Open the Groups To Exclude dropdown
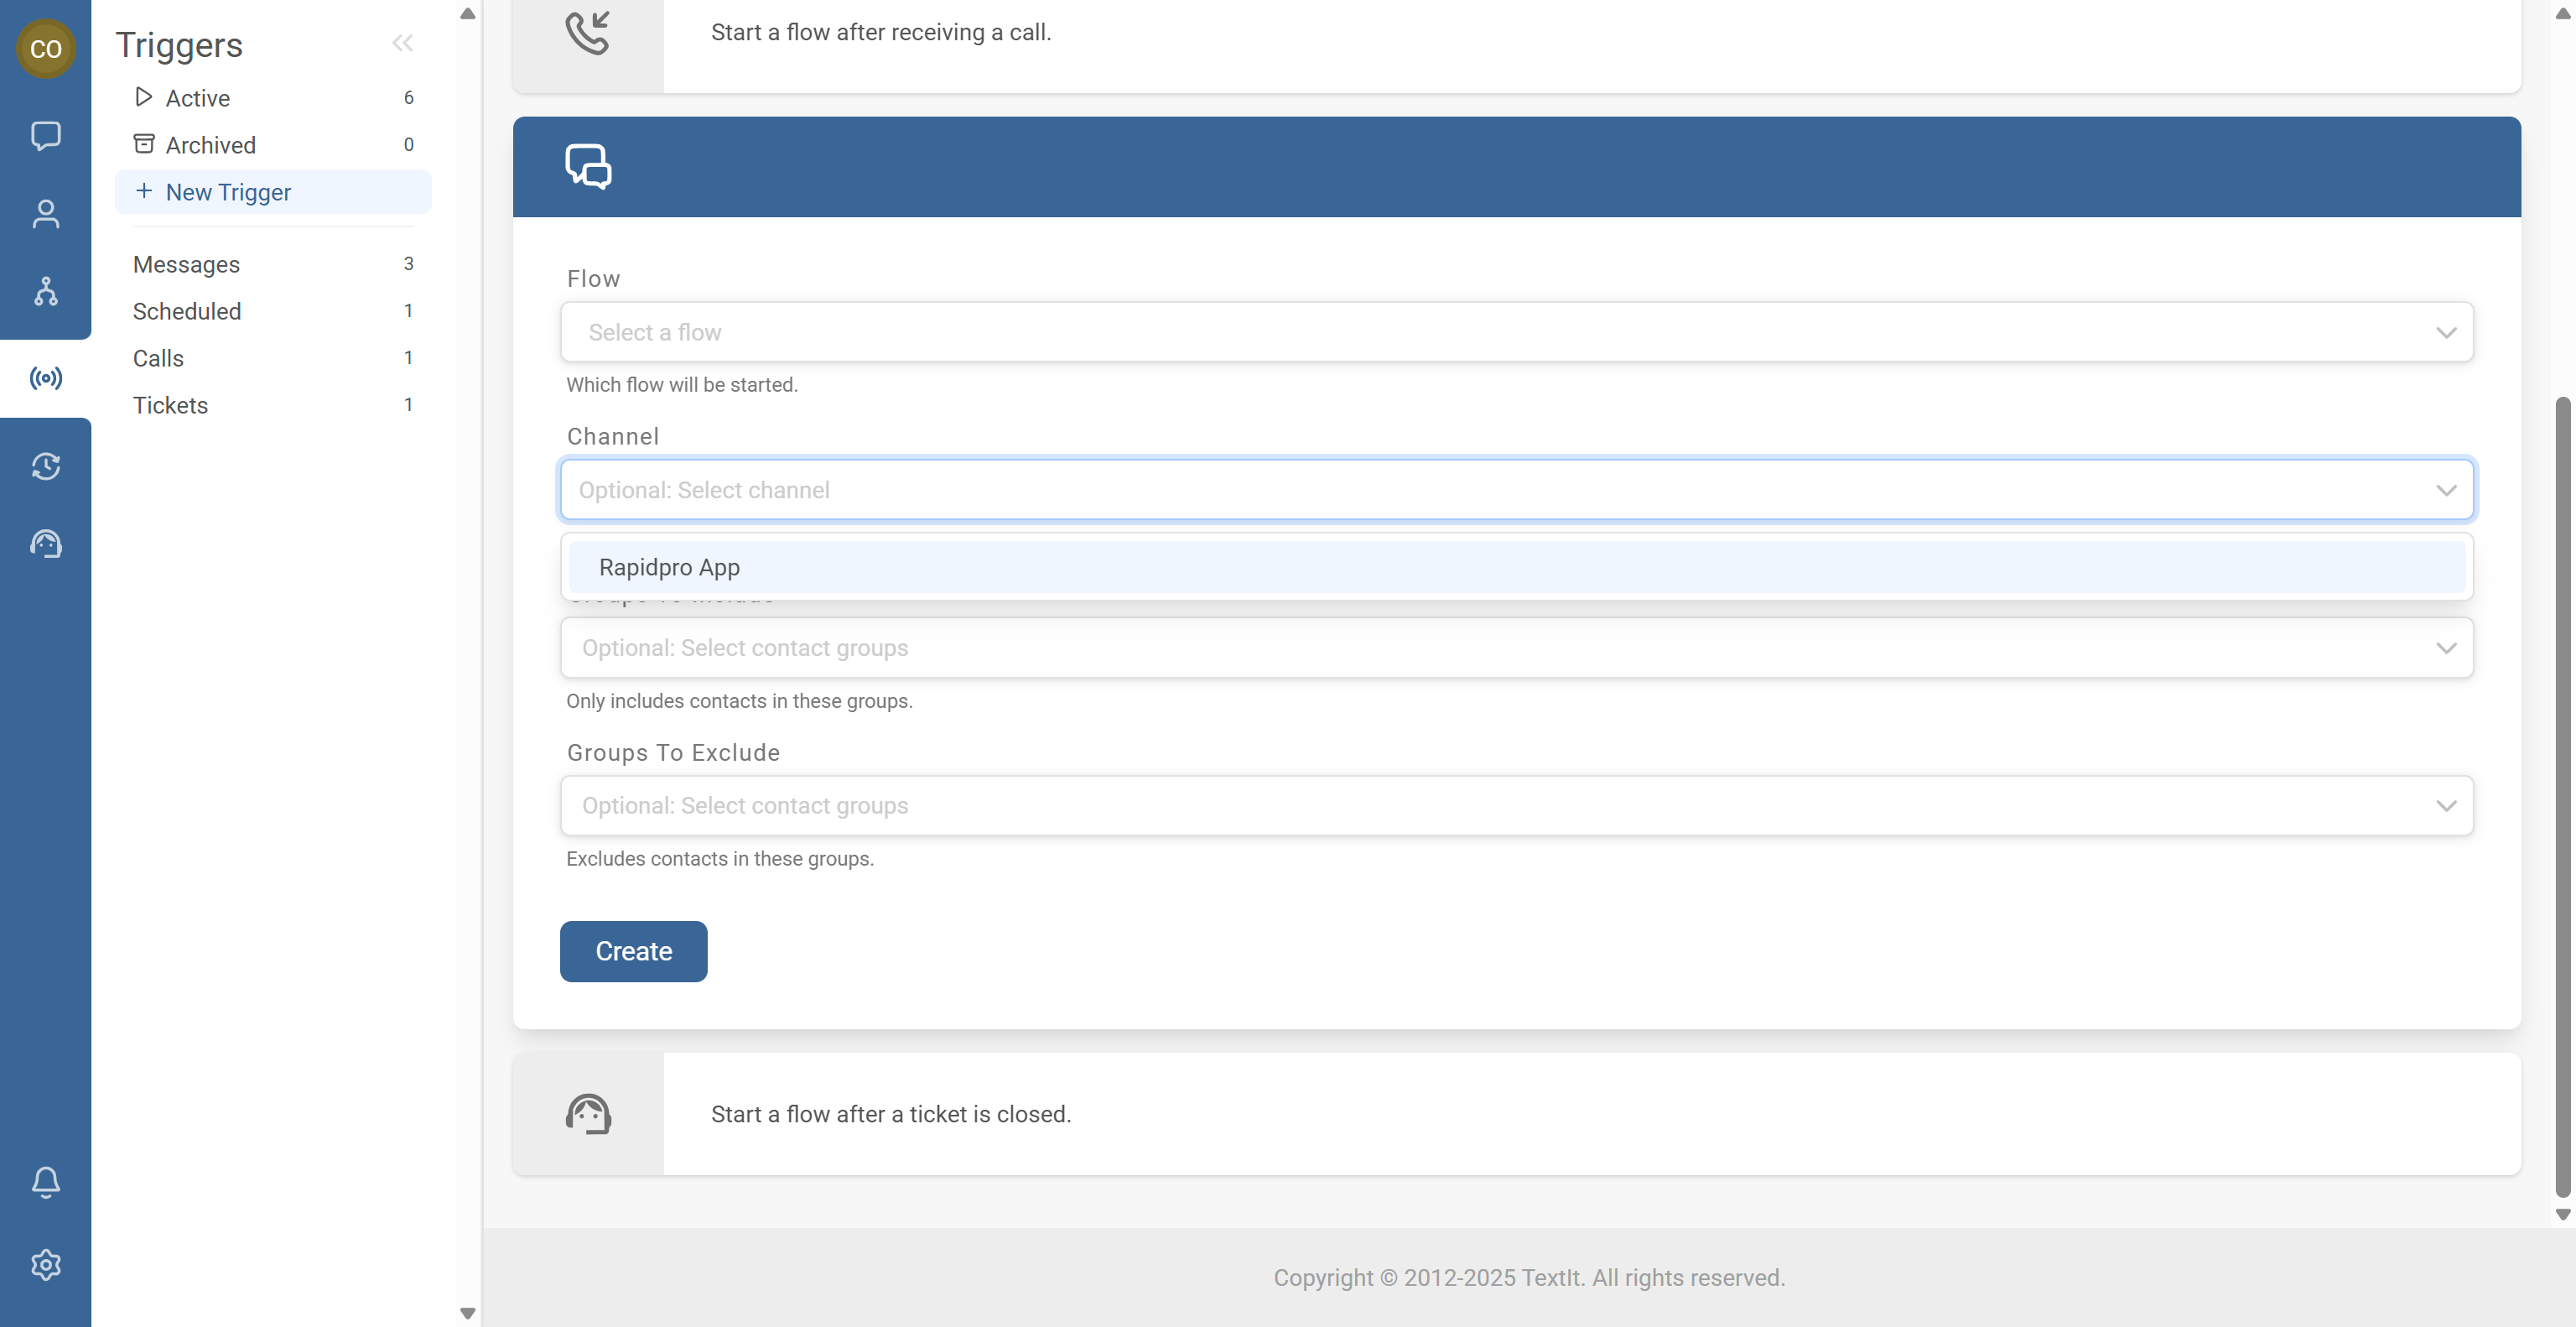Image resolution: width=2576 pixels, height=1327 pixels. pos(1516,806)
